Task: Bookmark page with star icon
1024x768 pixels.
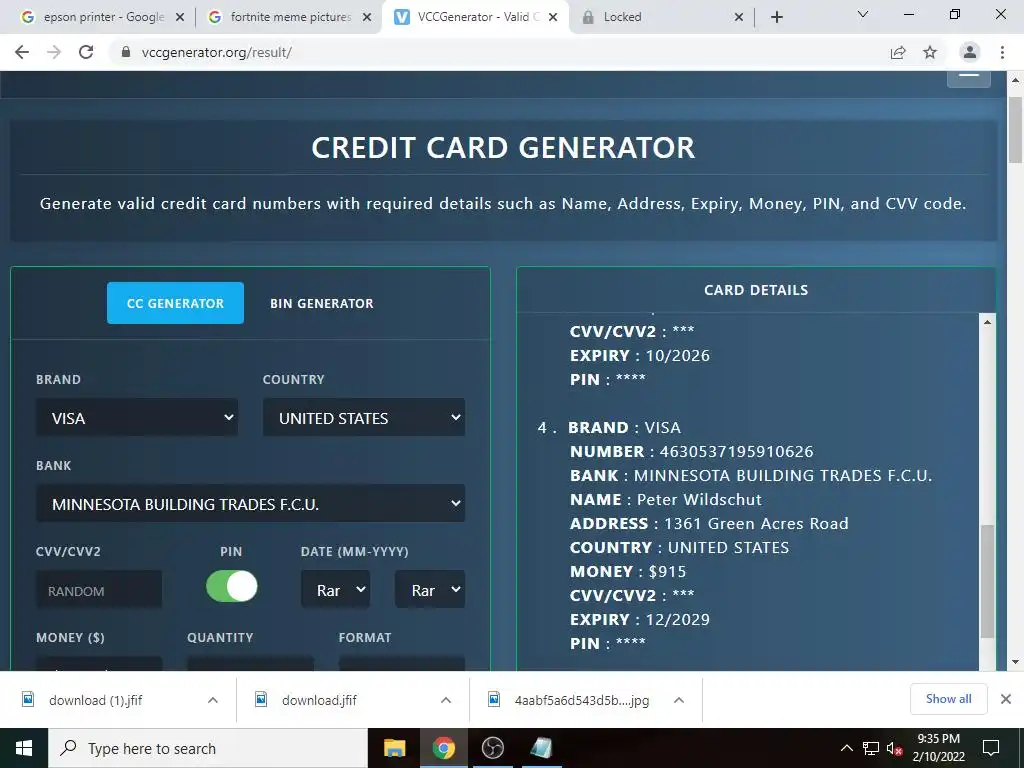Action: pos(930,52)
